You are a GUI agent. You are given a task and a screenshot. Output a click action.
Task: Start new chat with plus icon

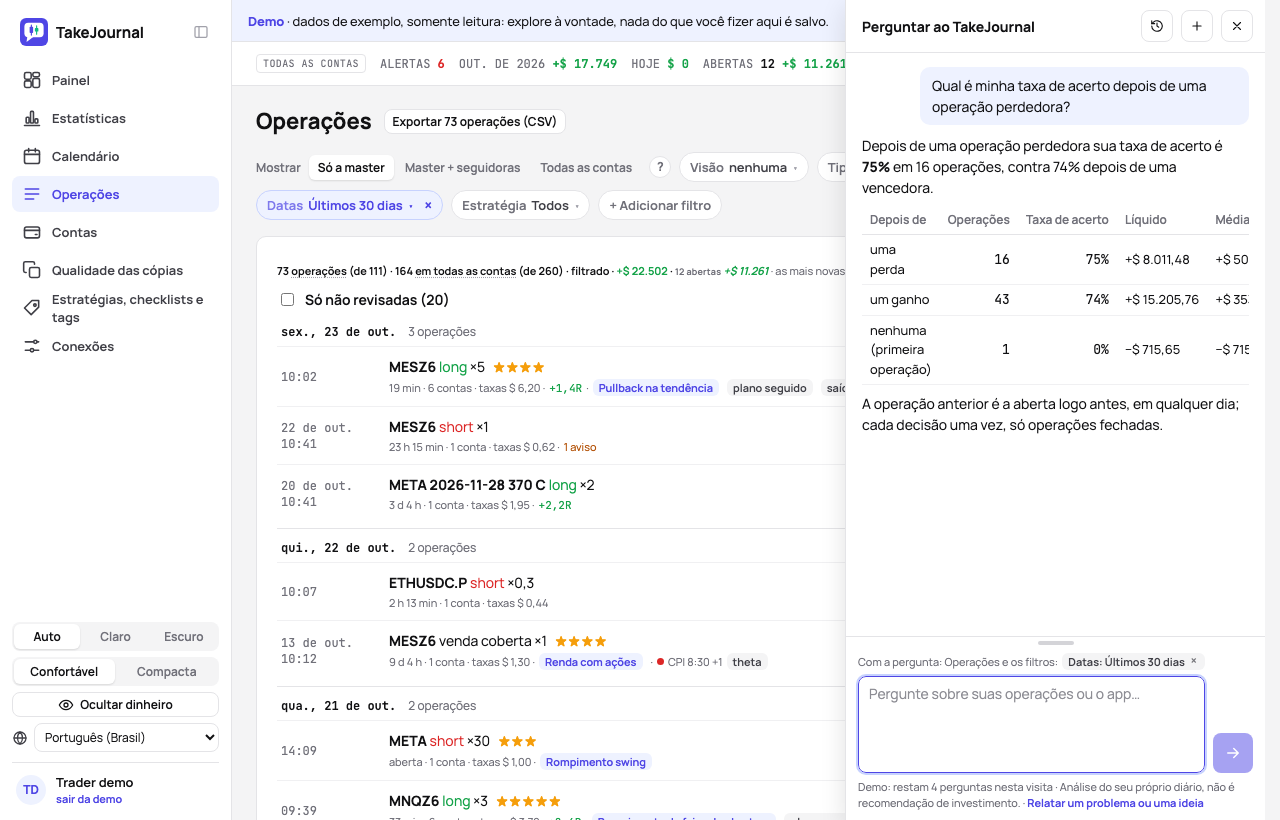(1197, 26)
